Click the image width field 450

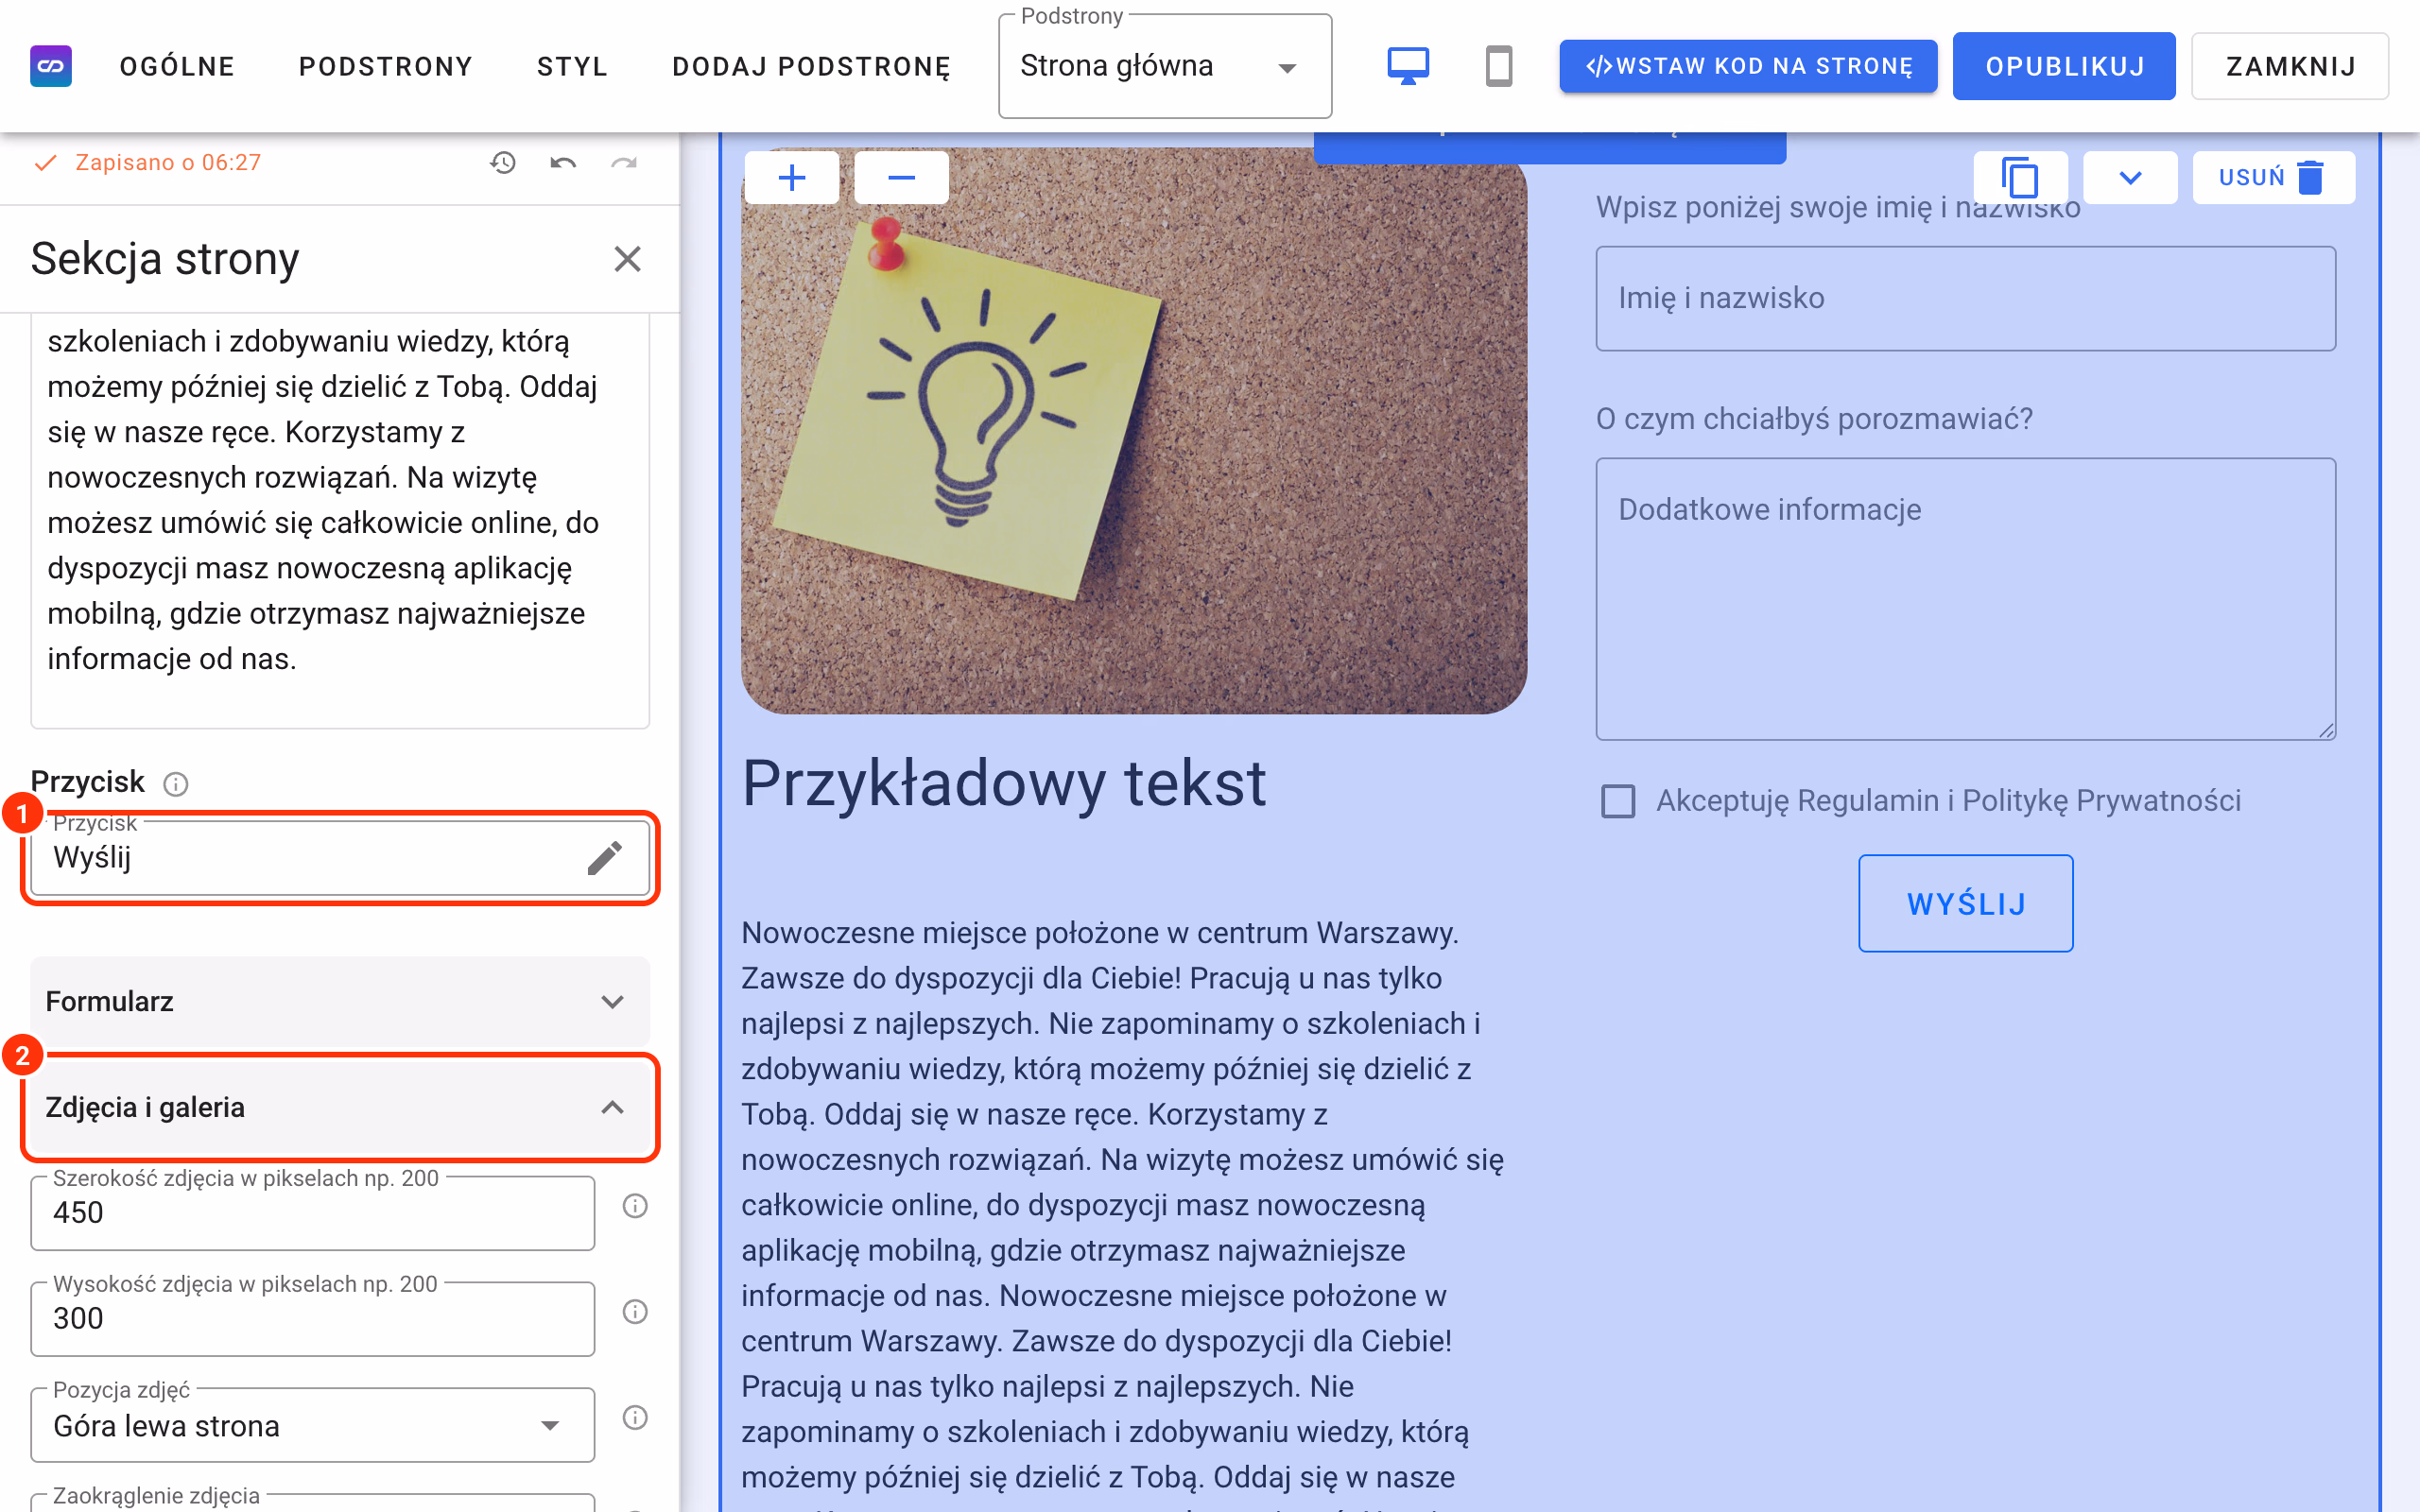(312, 1213)
